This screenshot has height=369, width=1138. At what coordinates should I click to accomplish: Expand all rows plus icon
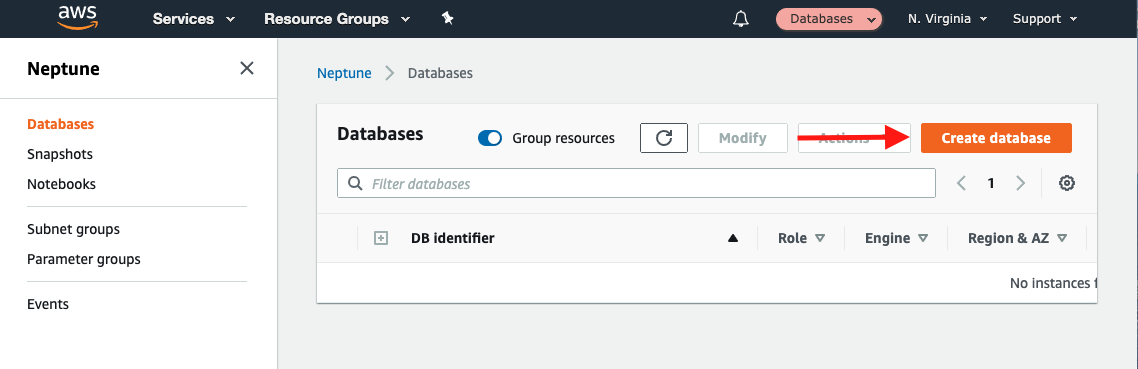tap(381, 238)
